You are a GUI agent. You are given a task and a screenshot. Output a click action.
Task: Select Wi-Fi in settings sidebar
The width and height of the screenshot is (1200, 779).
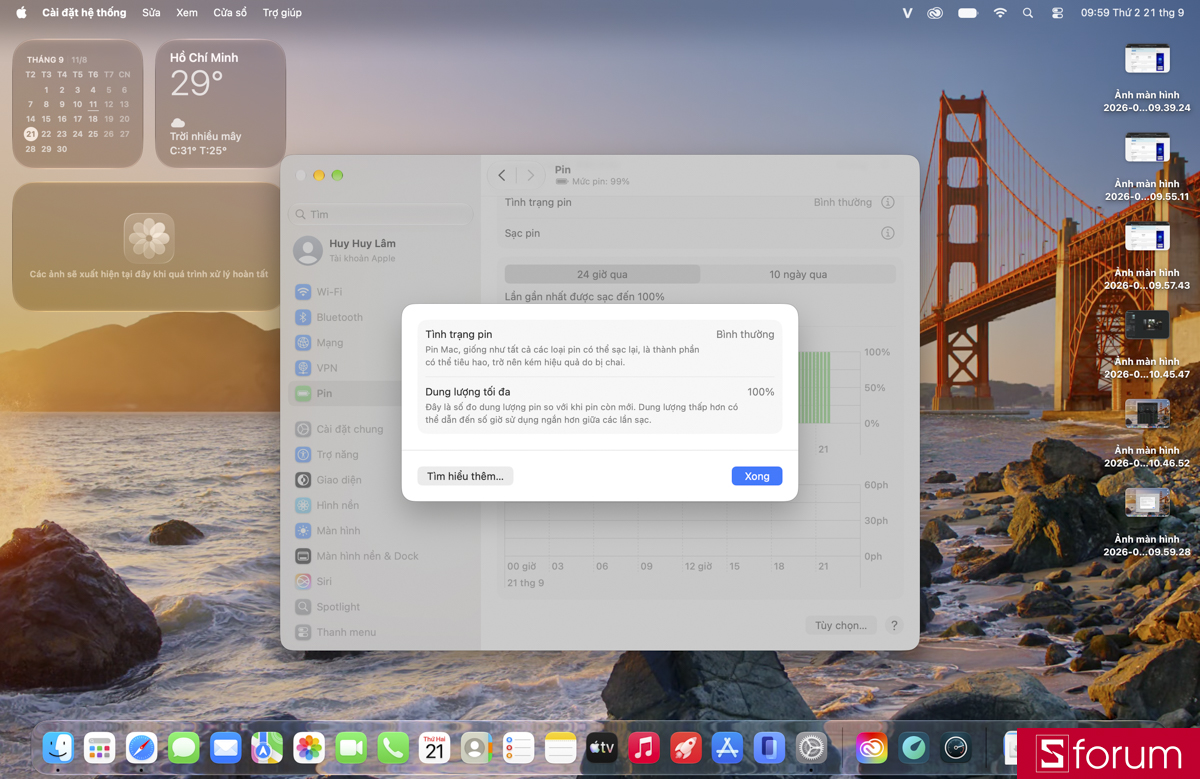(x=380, y=292)
